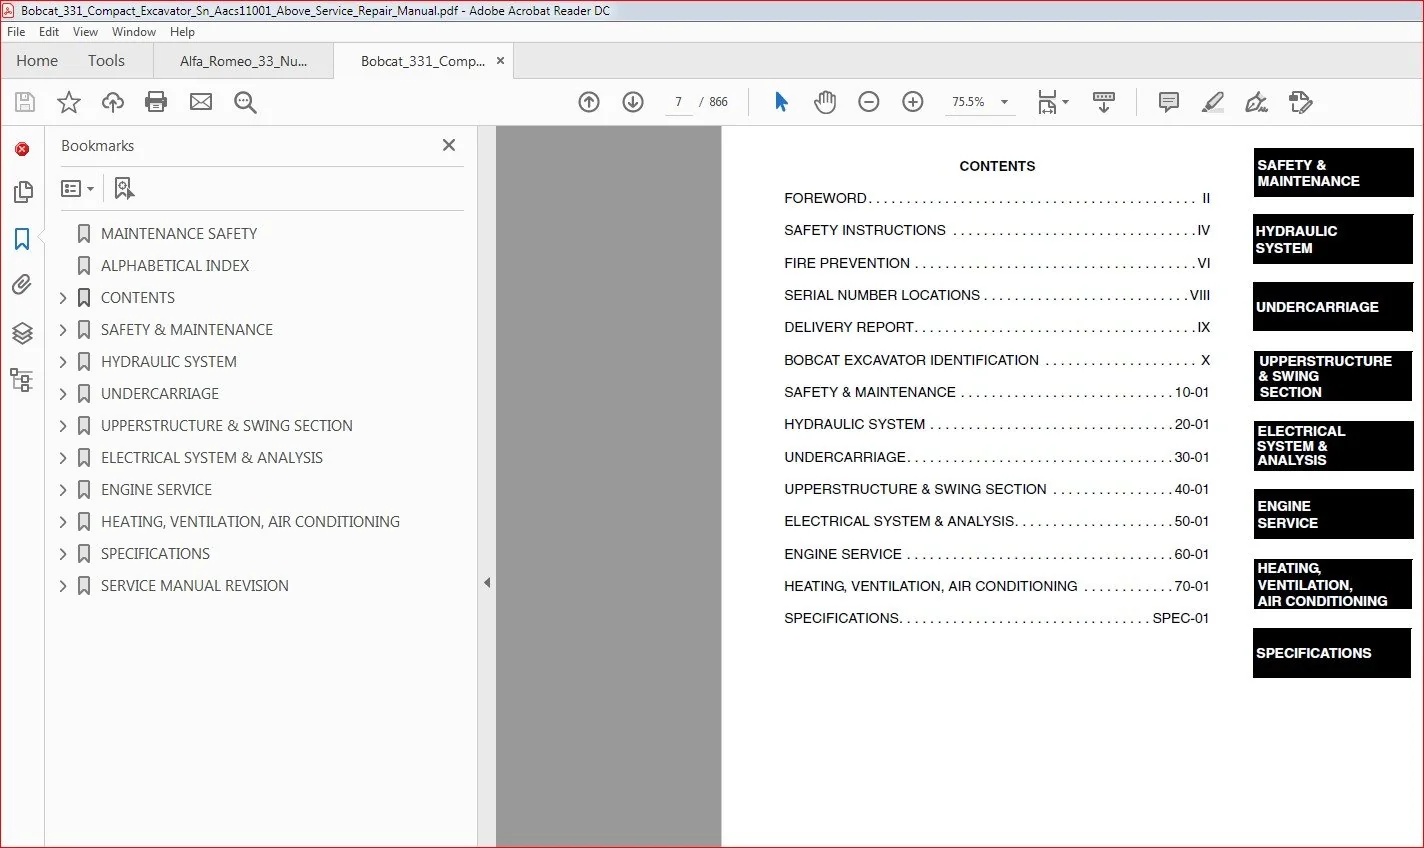Toggle Bookmarks panel sidebar icon
1424x848 pixels.
pos(22,239)
